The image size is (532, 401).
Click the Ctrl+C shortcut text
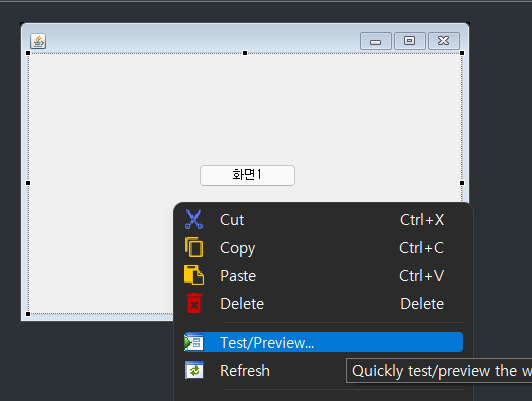pos(421,248)
